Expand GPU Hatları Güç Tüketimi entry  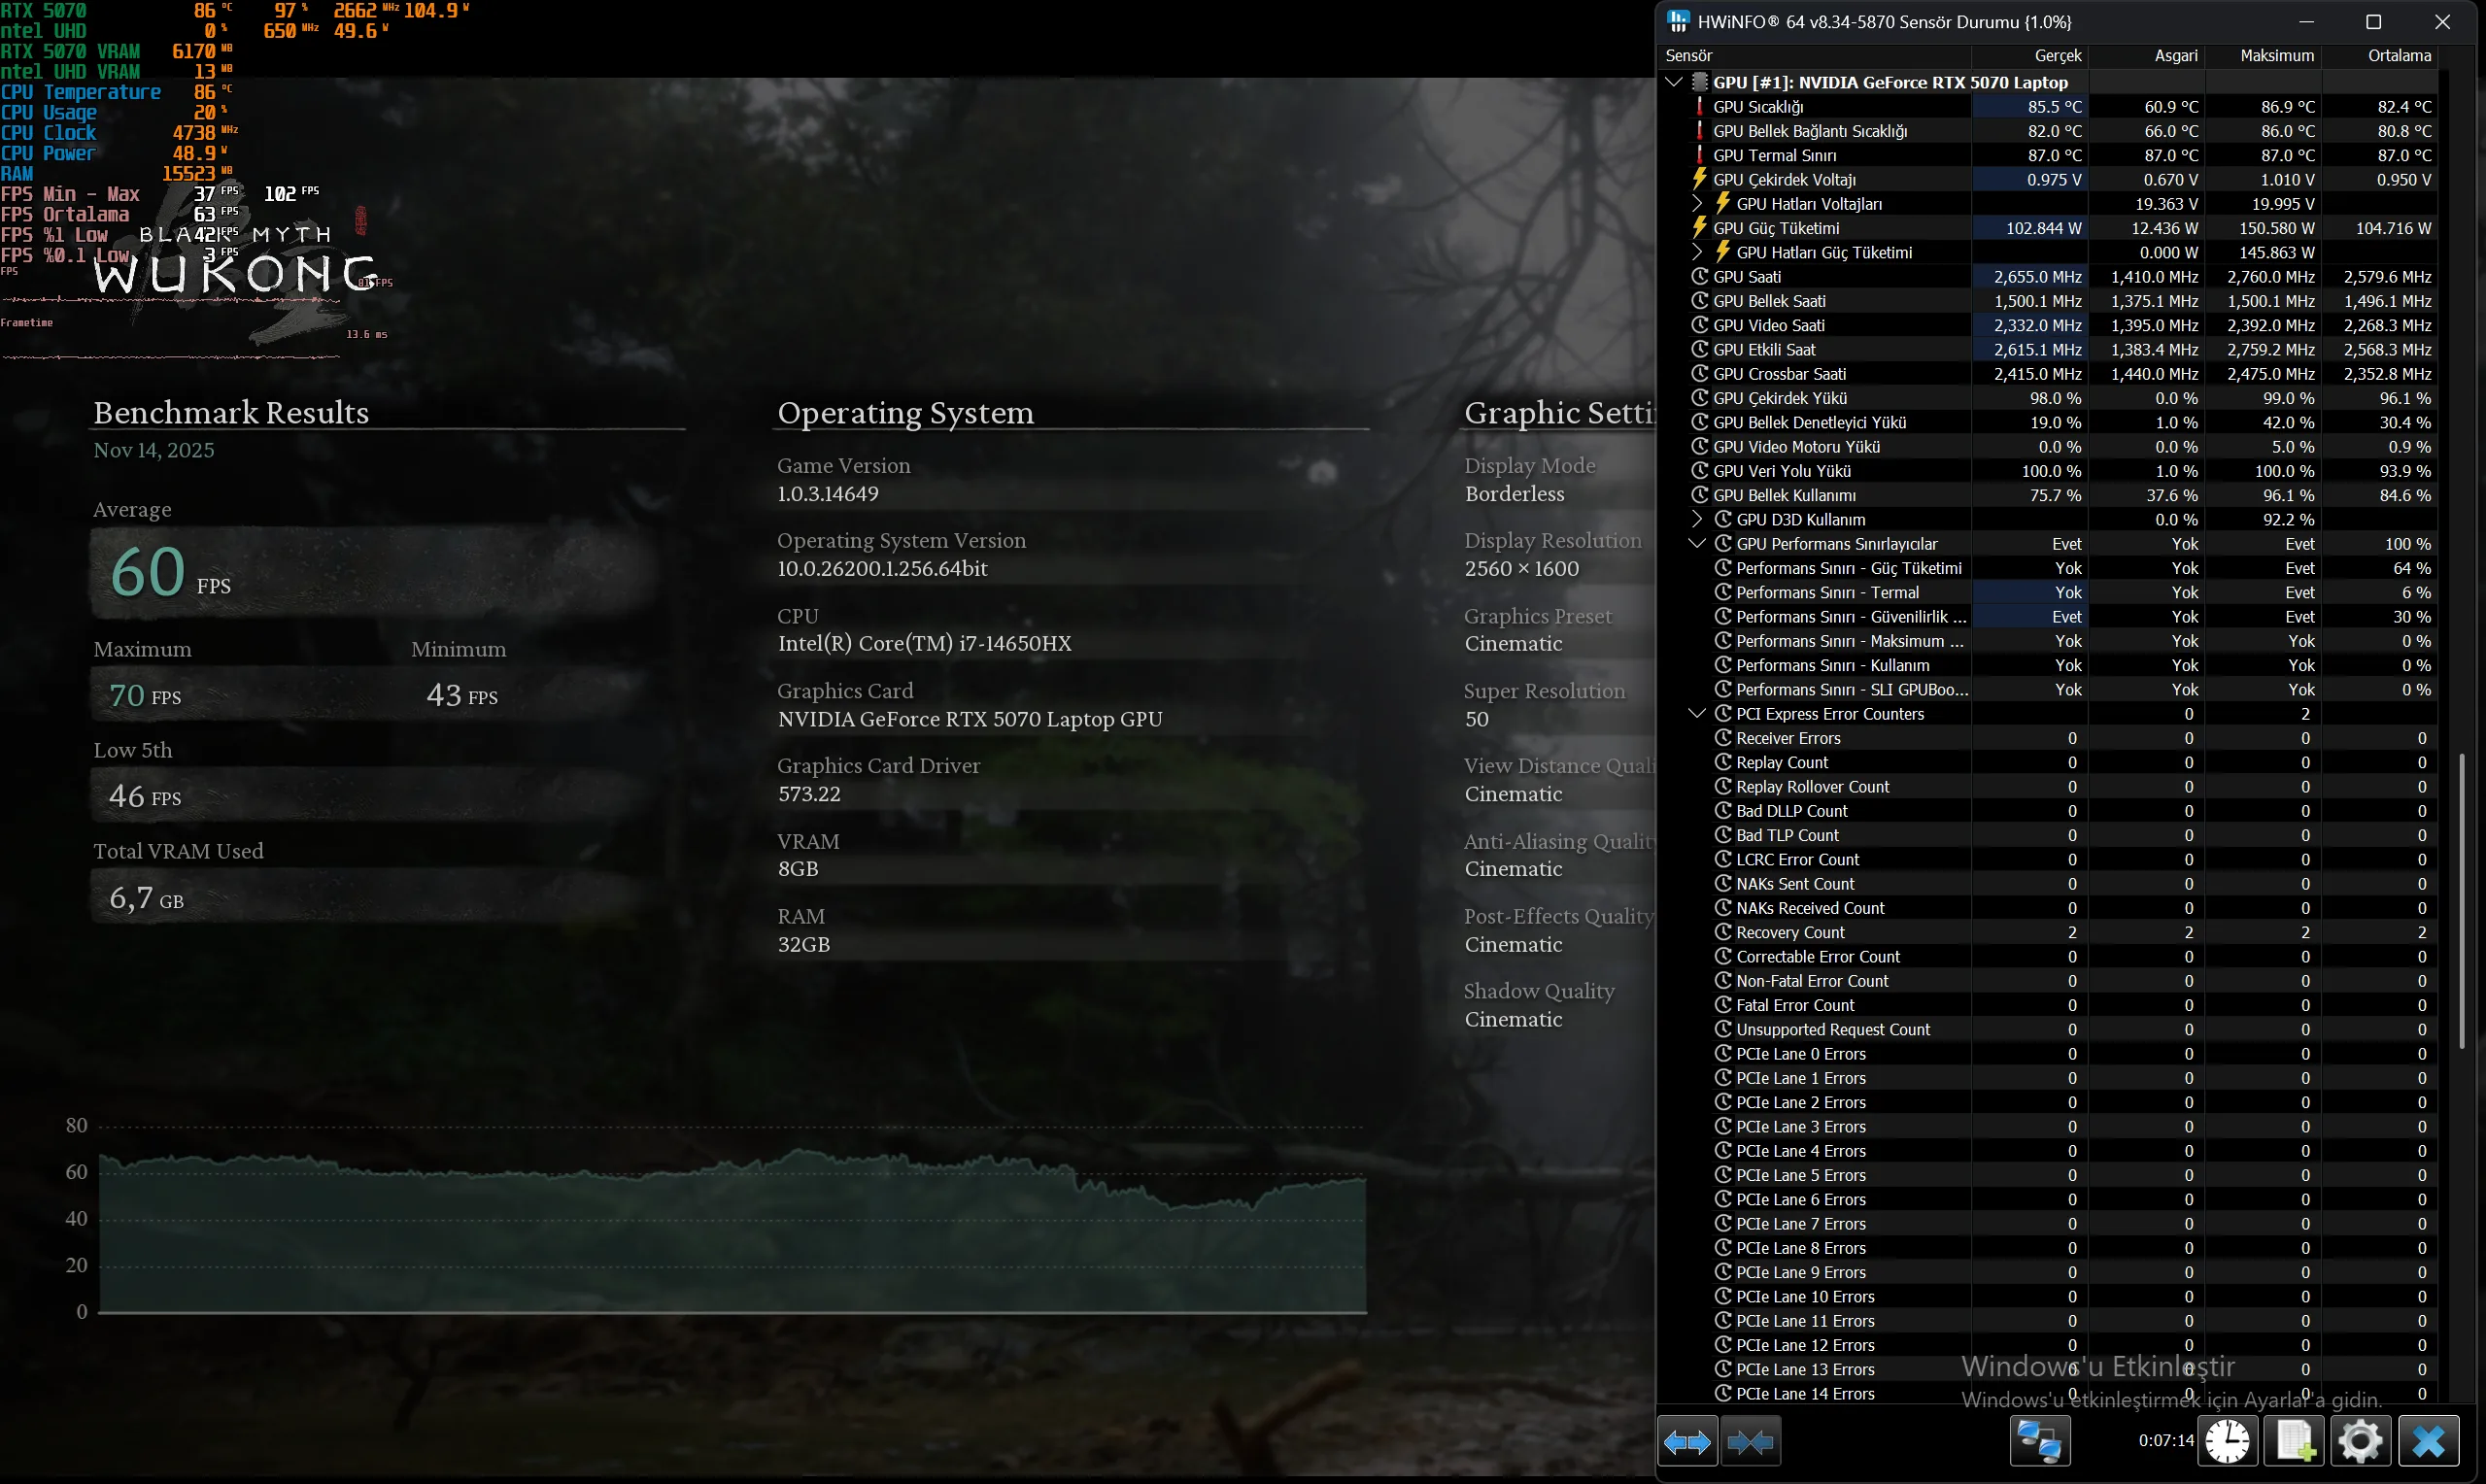(x=1697, y=252)
